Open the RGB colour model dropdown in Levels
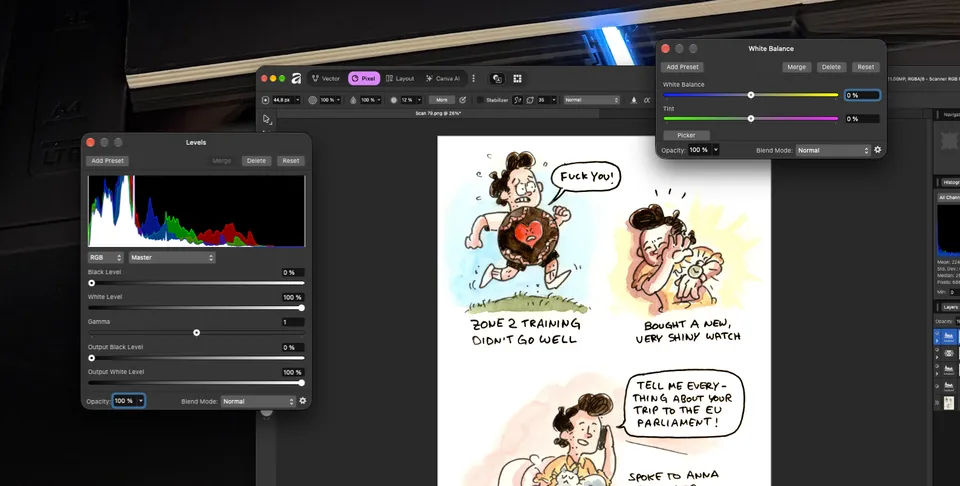 pos(105,258)
